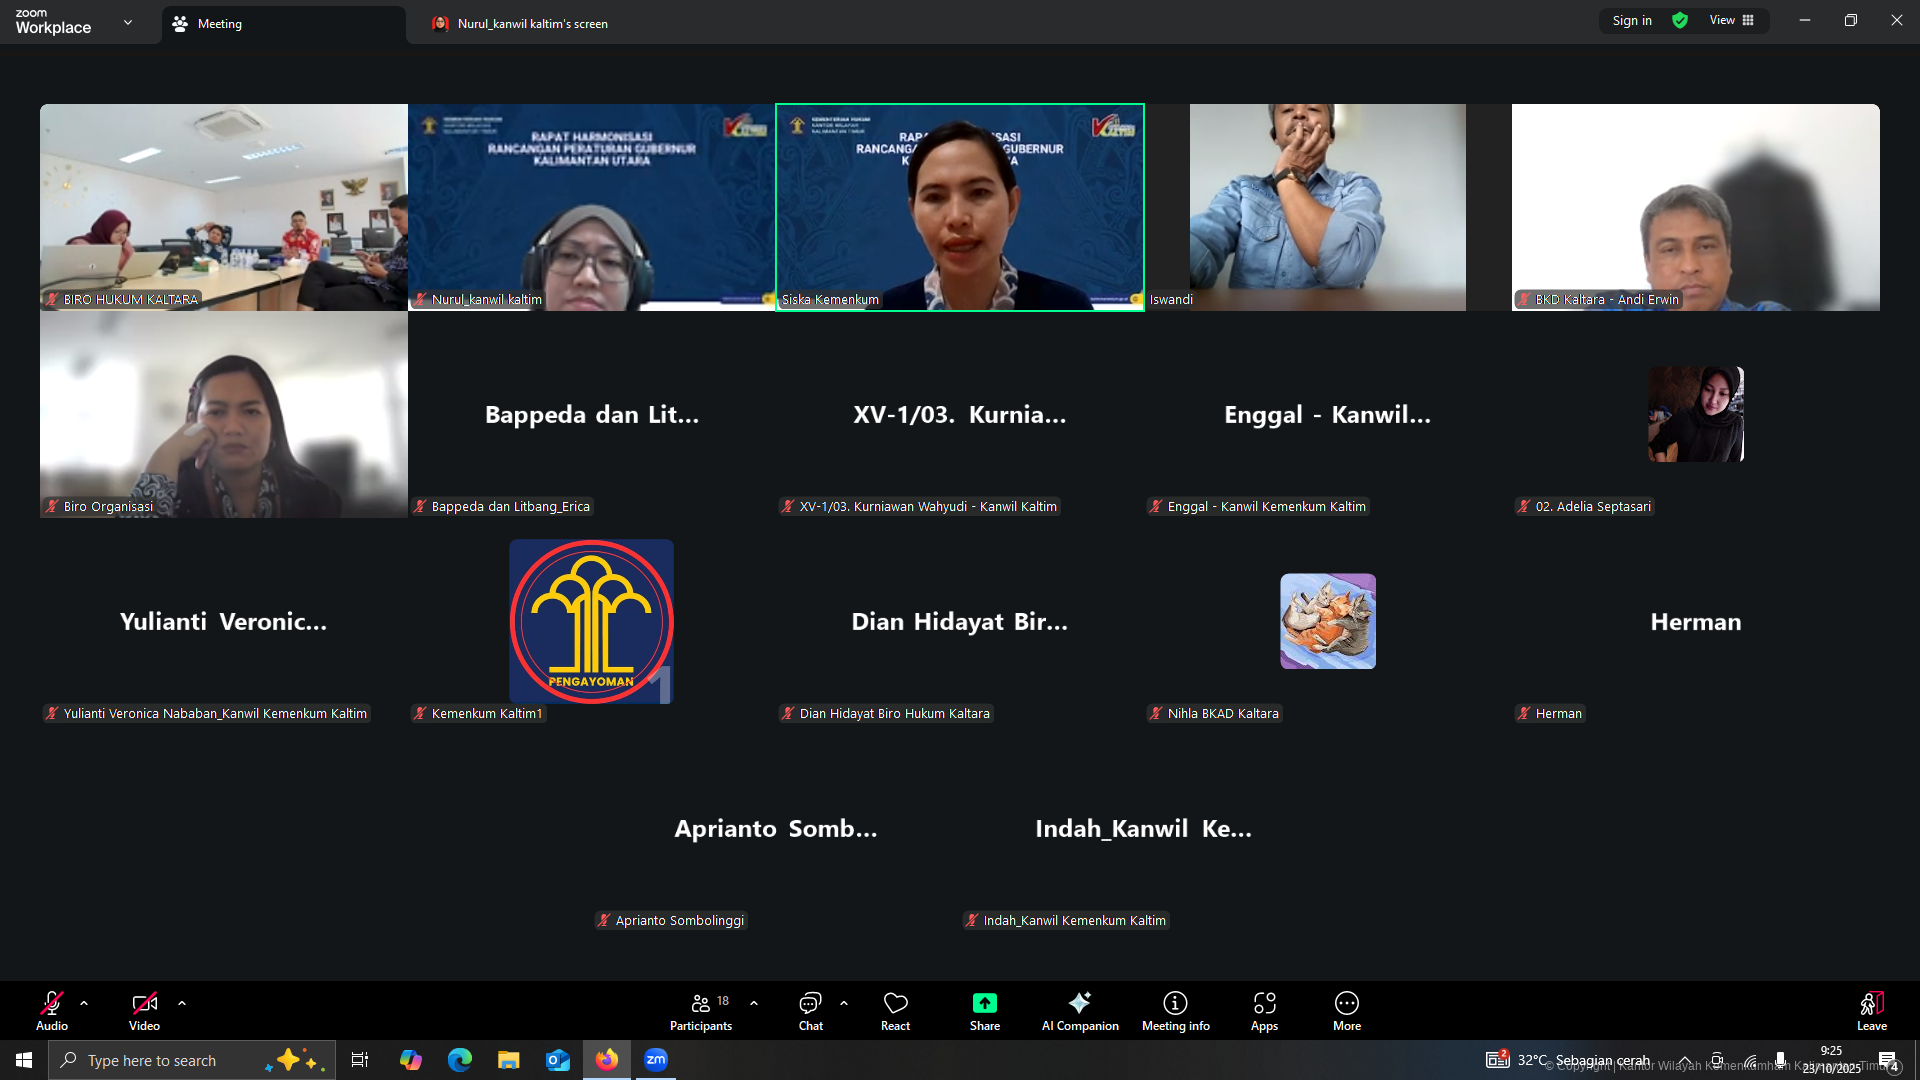Expand the Participants options arrow
The image size is (1920, 1080).
click(x=754, y=1003)
